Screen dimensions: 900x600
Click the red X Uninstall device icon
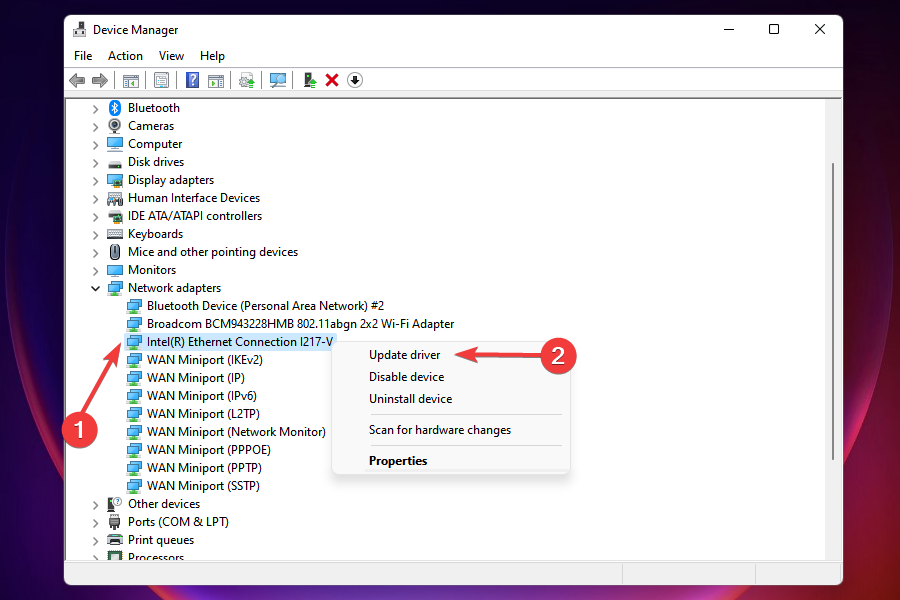pyautogui.click(x=332, y=80)
